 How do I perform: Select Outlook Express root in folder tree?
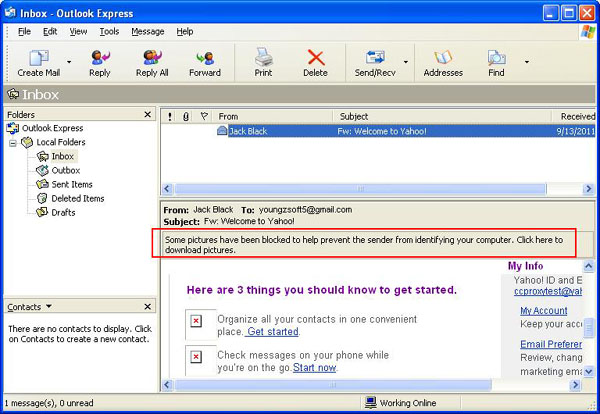(x=52, y=128)
